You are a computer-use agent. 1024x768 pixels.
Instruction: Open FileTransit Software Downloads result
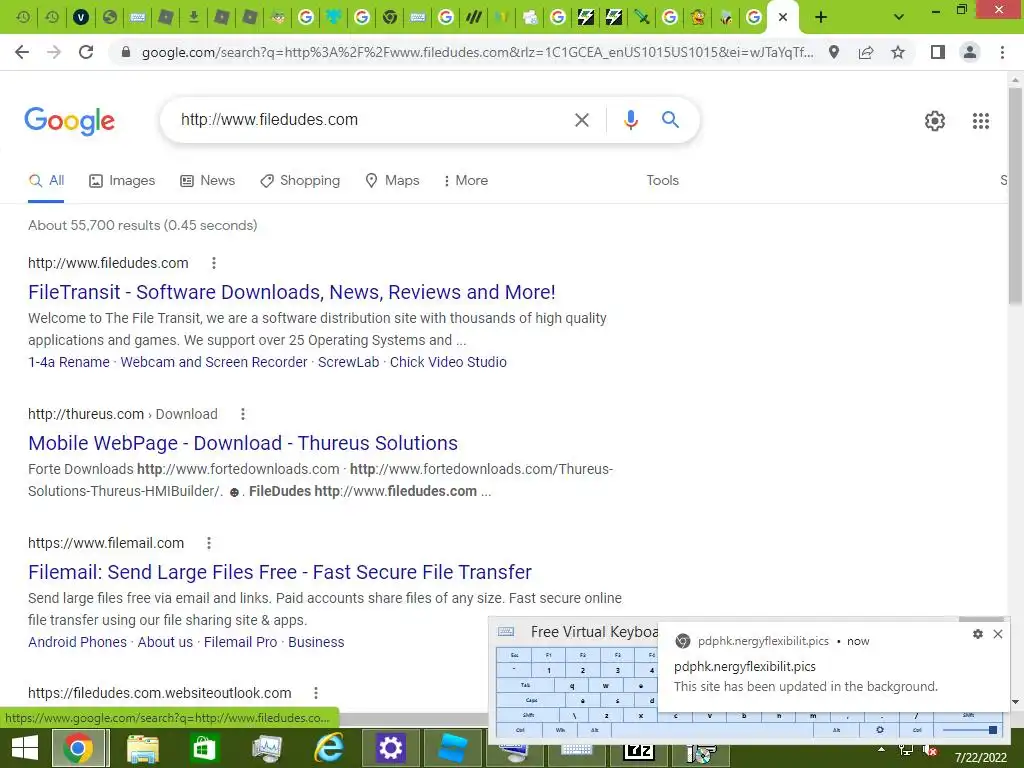[291, 292]
